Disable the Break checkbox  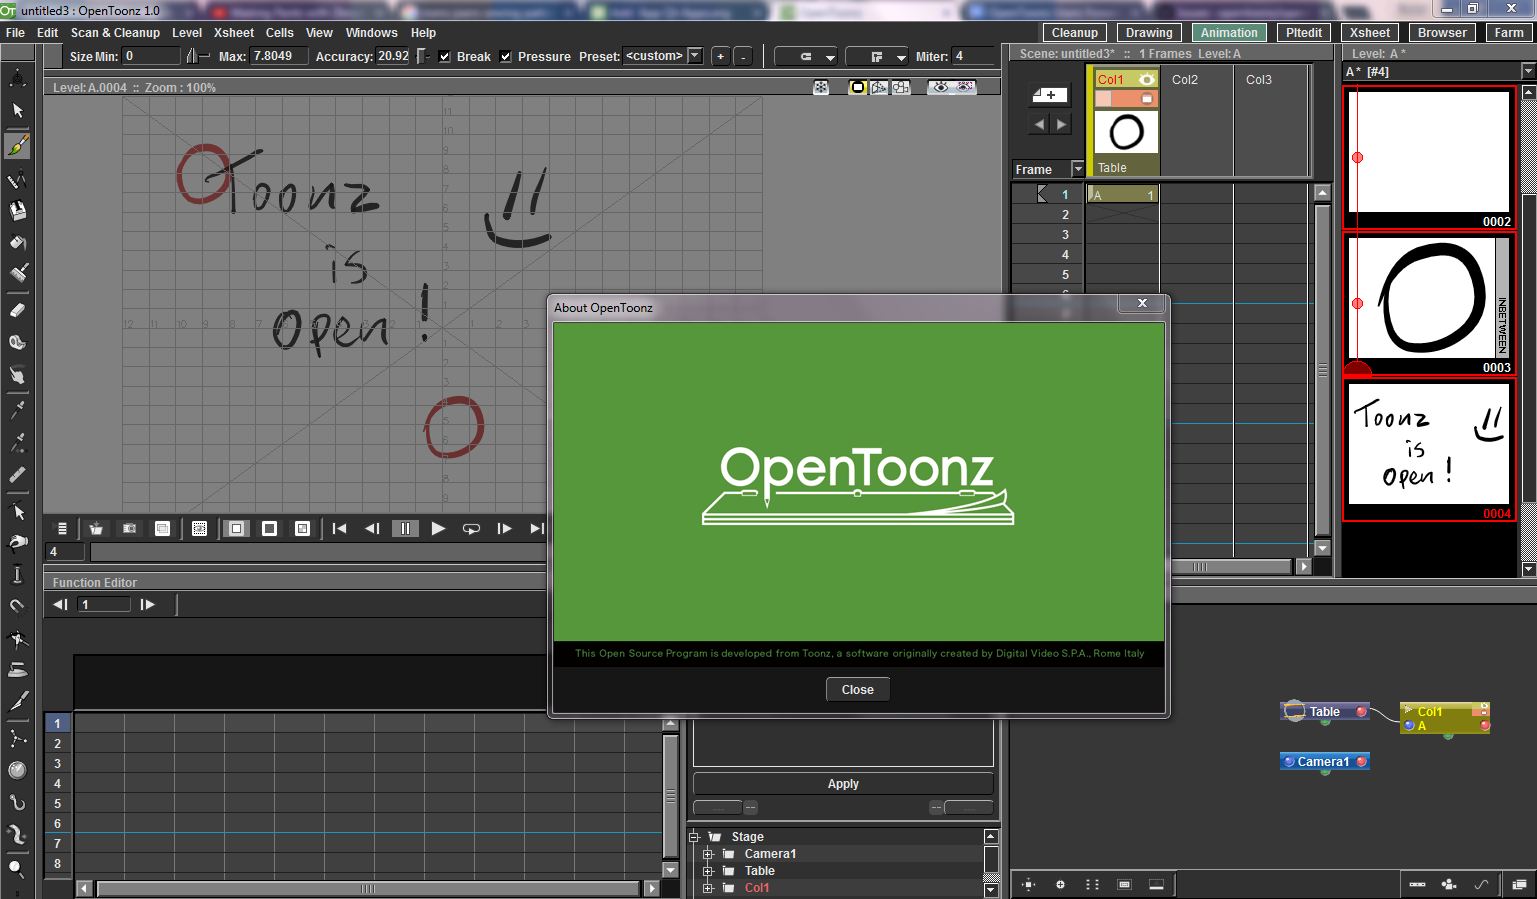pos(444,56)
